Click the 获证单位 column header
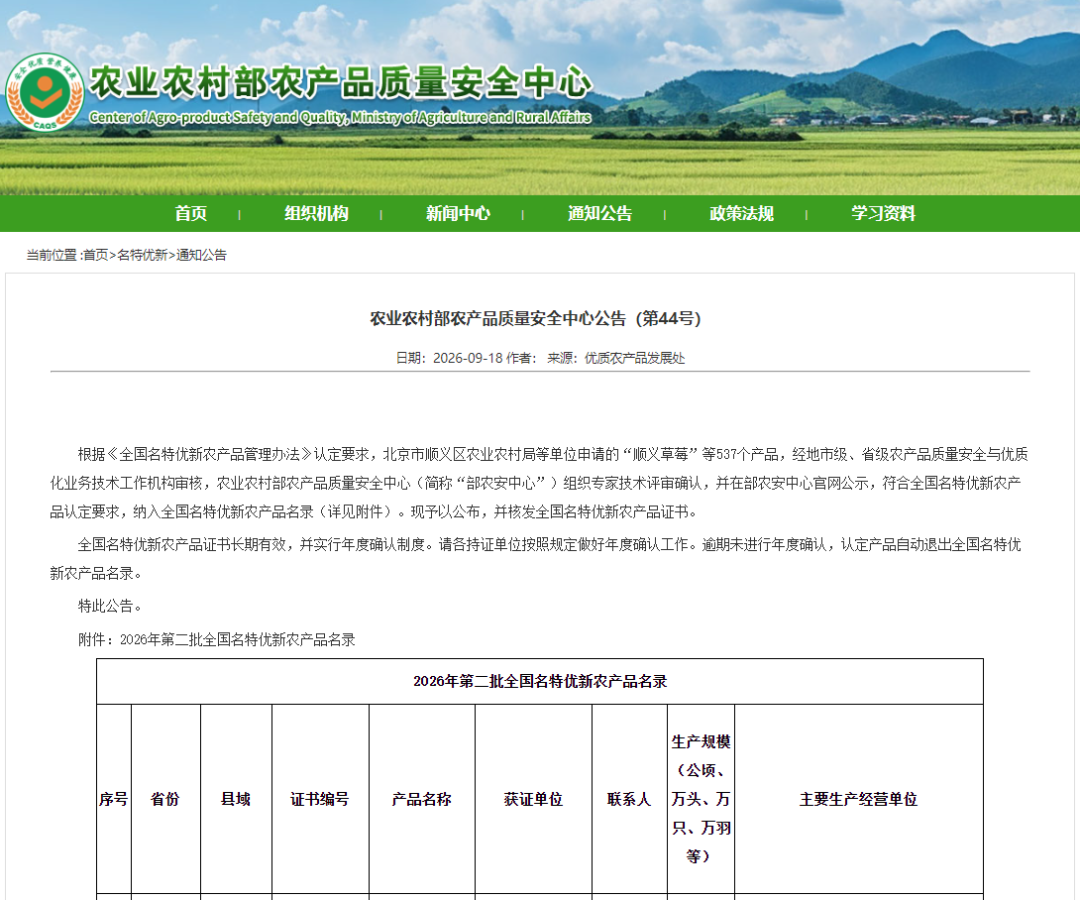This screenshot has width=1080, height=900. pyautogui.click(x=533, y=799)
